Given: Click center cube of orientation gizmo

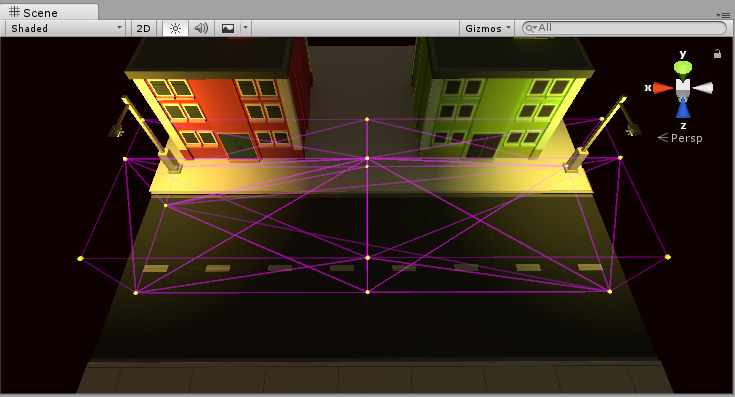Looking at the screenshot, I should coord(683,88).
